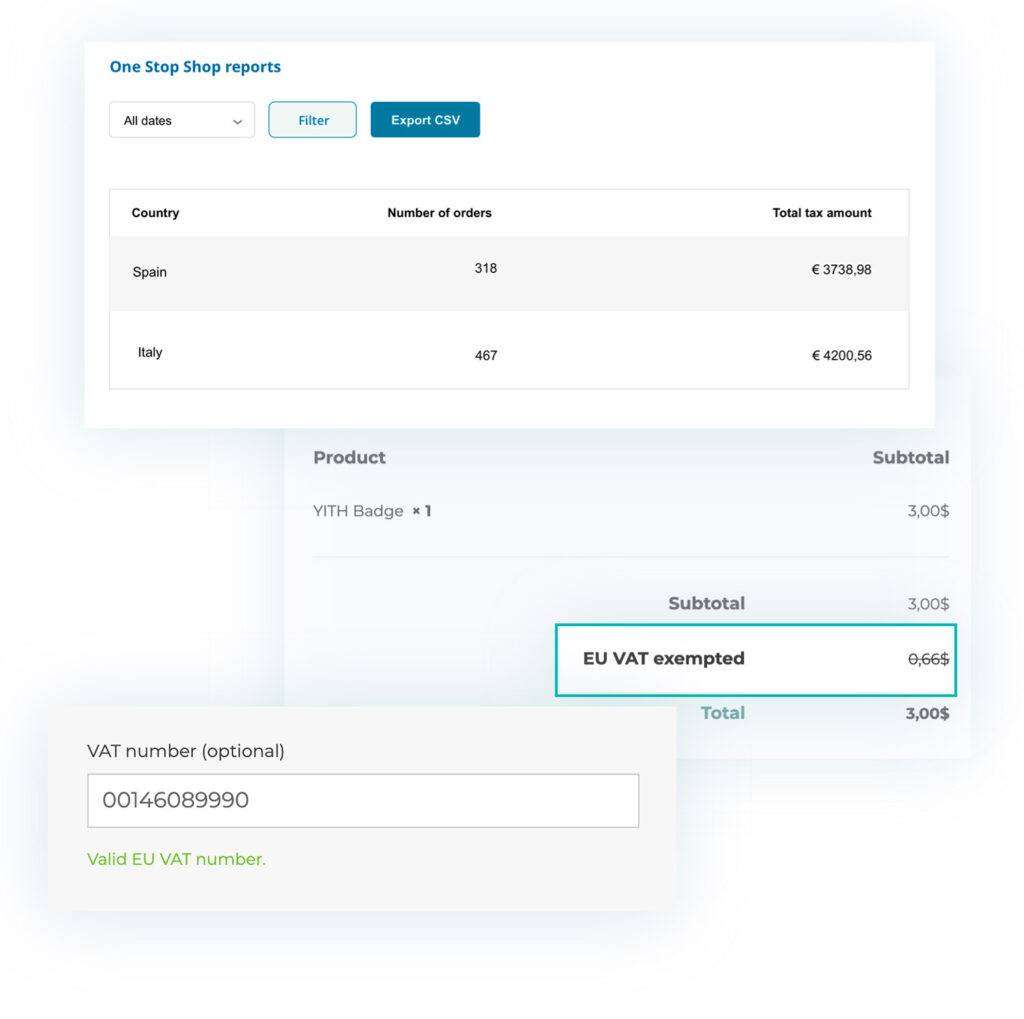This screenshot has height=1019, width=1024.
Task: Sort by the Country column header
Action: 155,212
